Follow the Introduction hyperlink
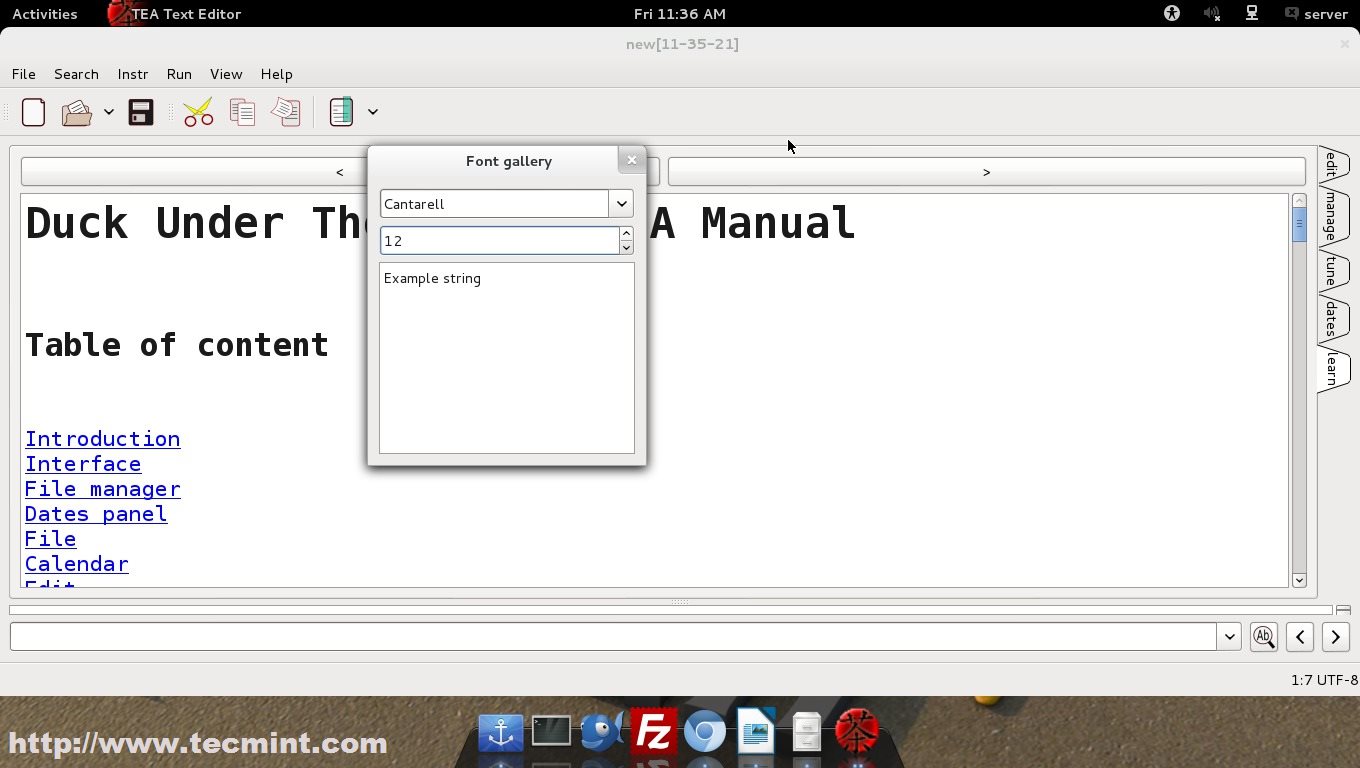Viewport: 1360px width, 768px height. point(102,439)
